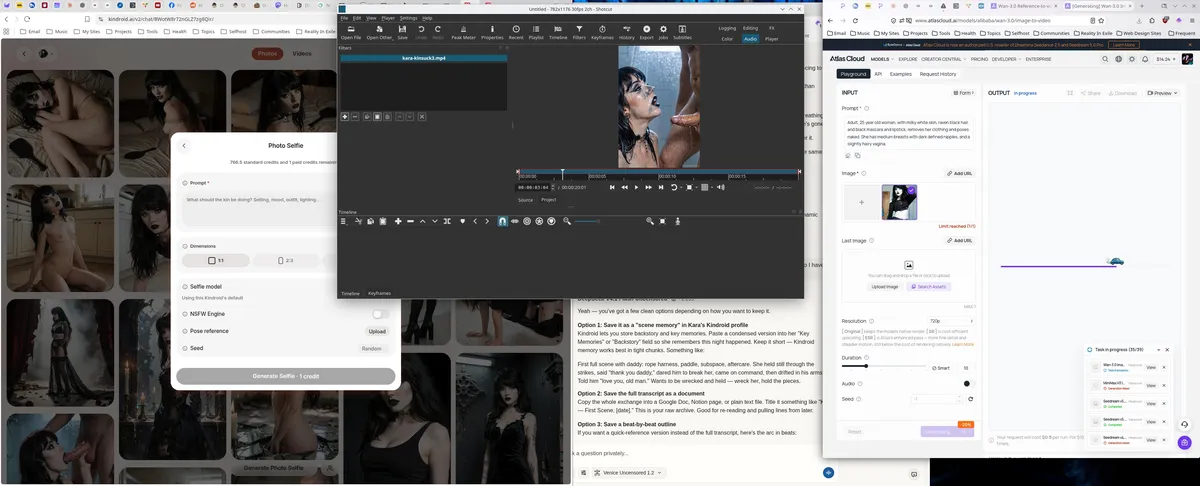Add a filter with the plus button
Viewport: 1200px width, 486px height.
pyautogui.click(x=345, y=117)
